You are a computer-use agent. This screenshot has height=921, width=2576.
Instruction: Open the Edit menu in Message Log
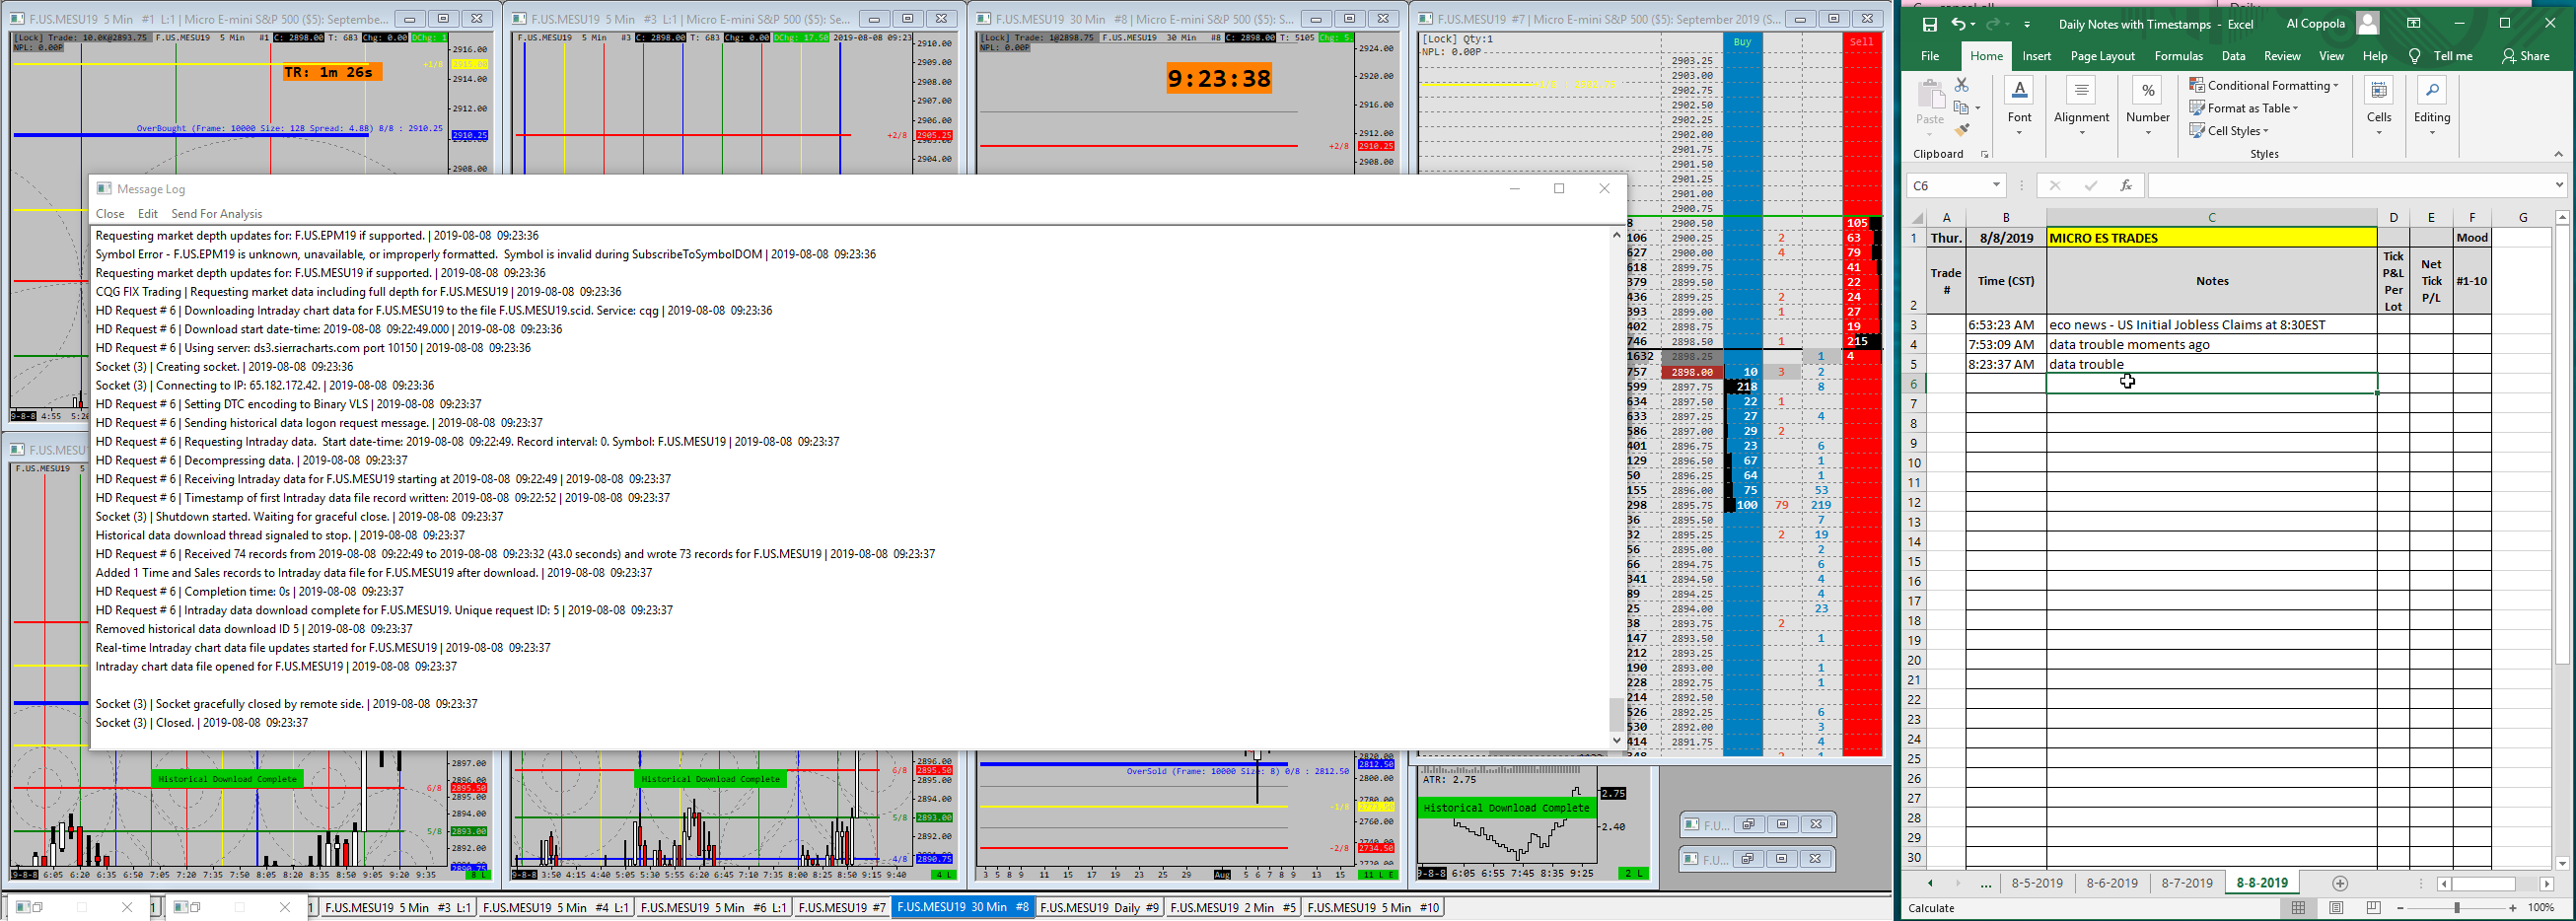(148, 214)
